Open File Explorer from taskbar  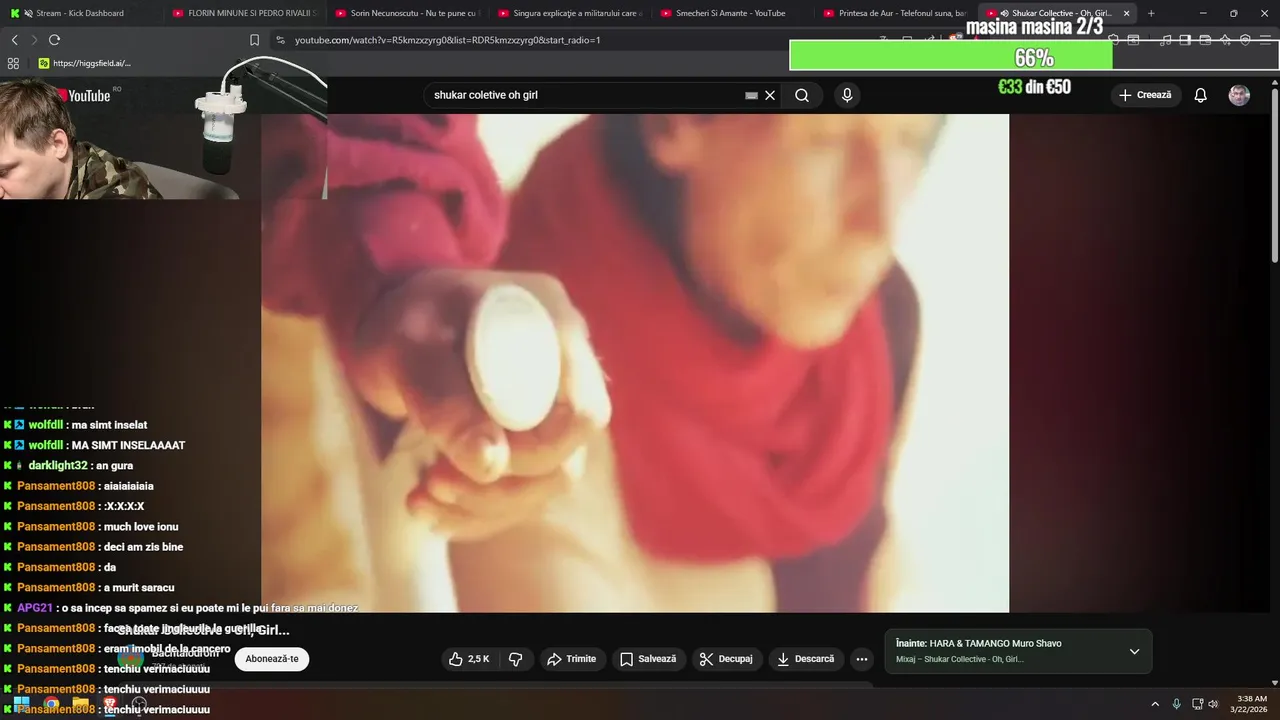click(81, 704)
